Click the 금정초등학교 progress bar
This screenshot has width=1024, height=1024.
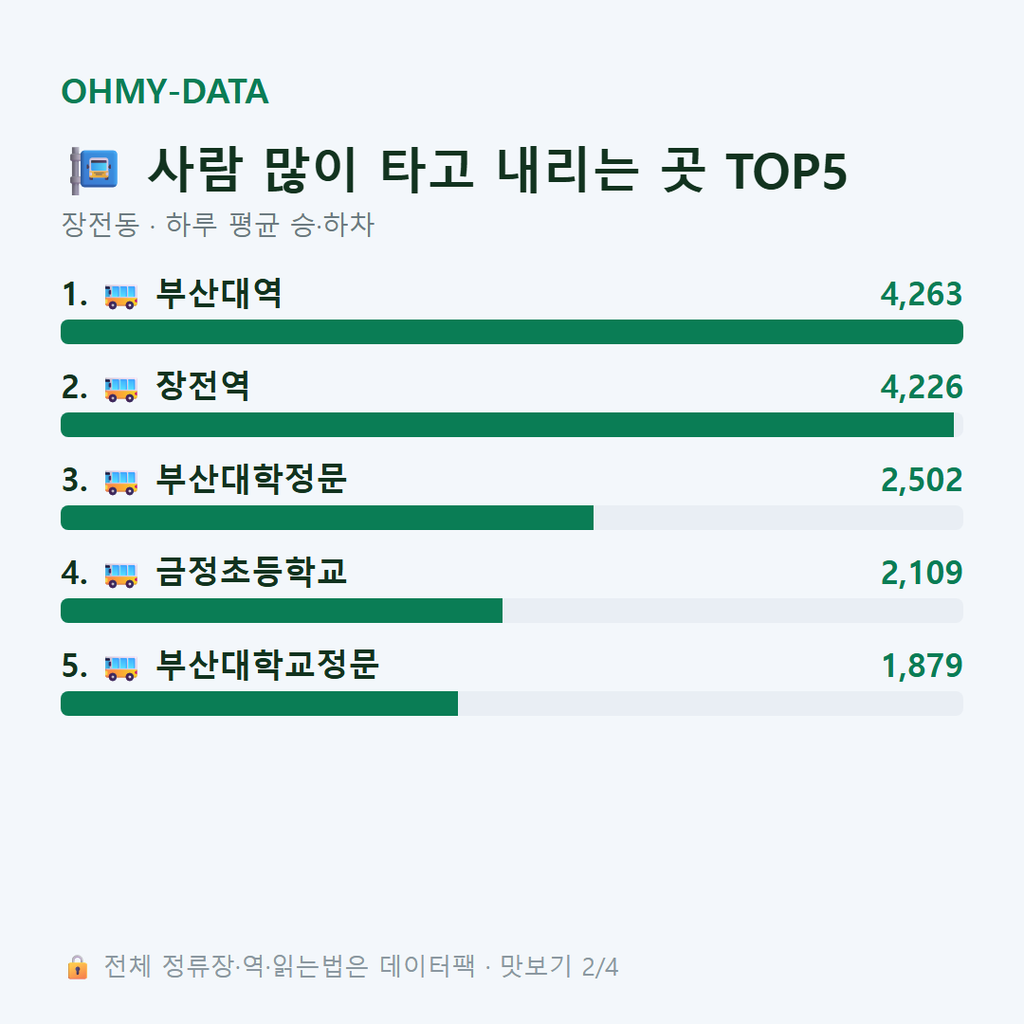[512, 611]
